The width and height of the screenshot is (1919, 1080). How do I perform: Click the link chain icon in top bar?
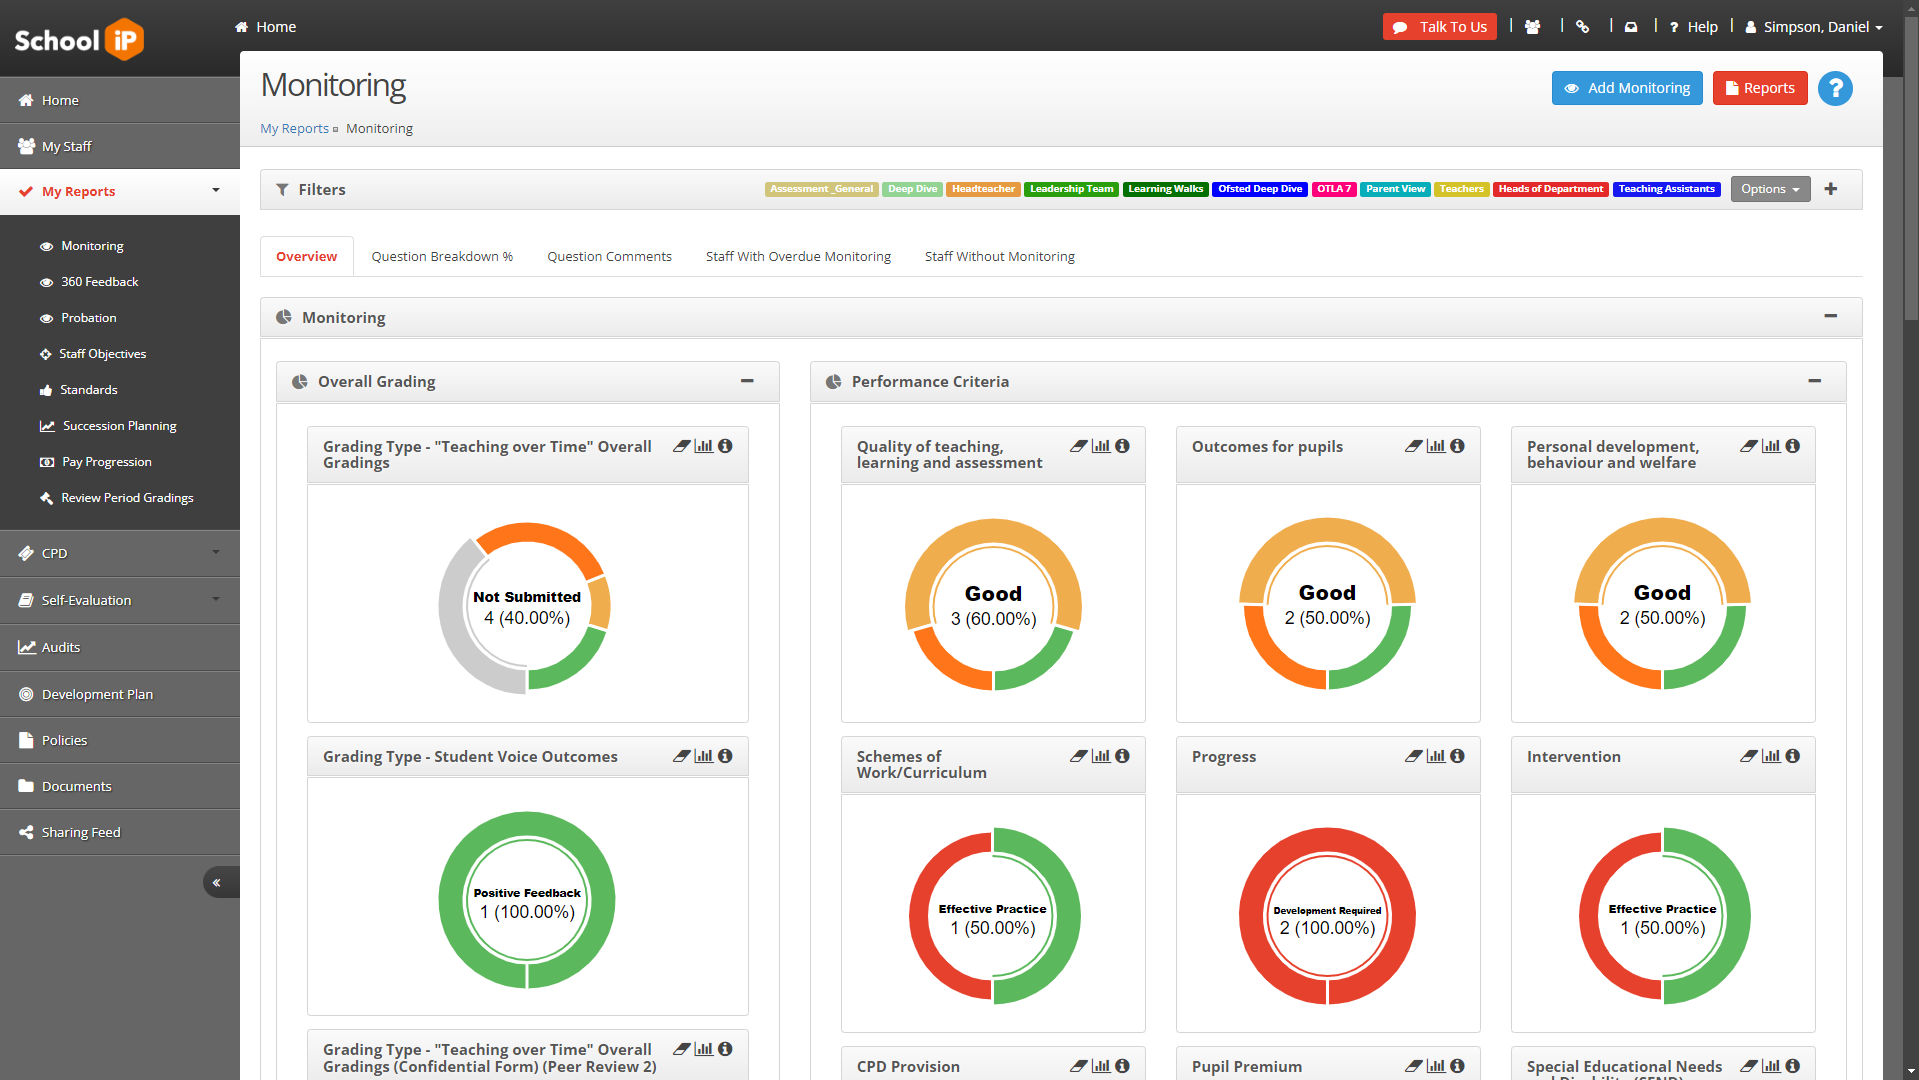coord(1582,27)
